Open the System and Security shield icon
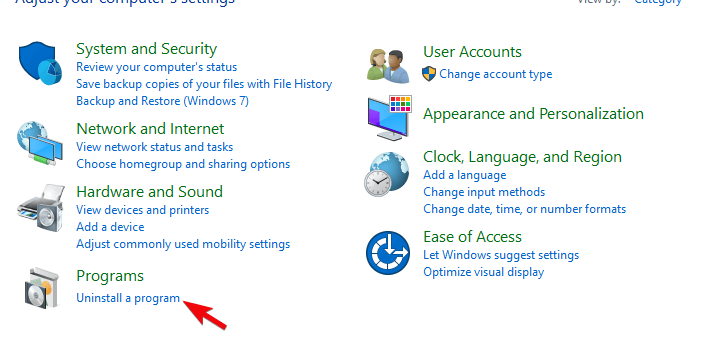The height and width of the screenshot is (360, 720). click(x=40, y=63)
